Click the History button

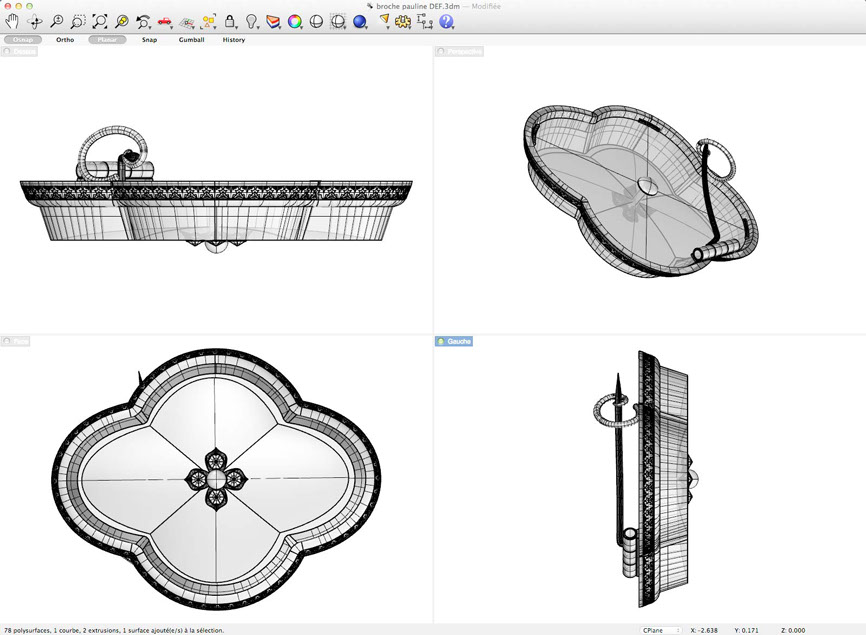233,40
